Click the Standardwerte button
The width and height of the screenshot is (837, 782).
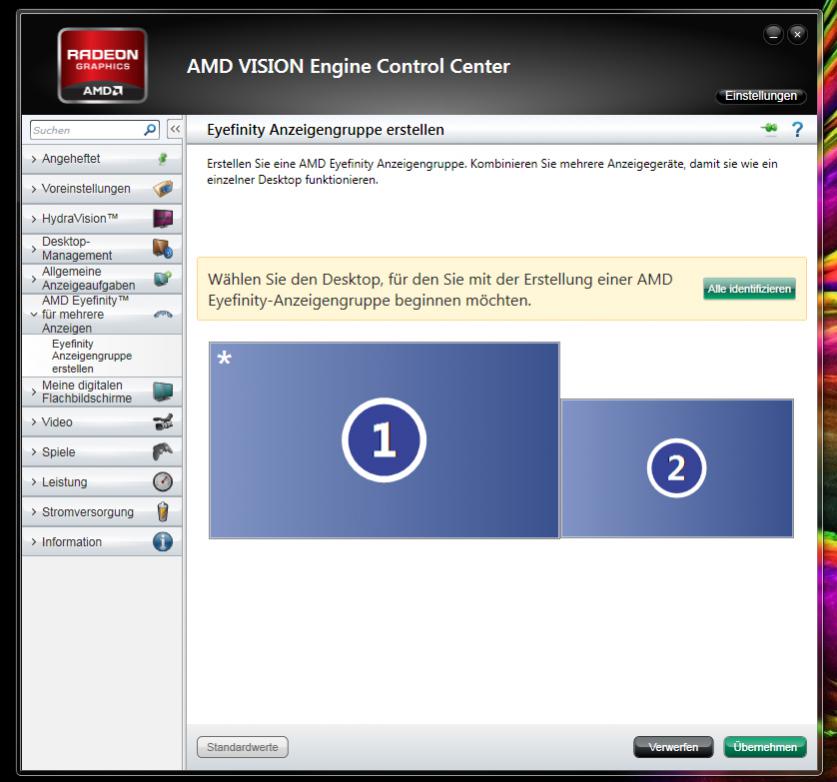tap(242, 747)
